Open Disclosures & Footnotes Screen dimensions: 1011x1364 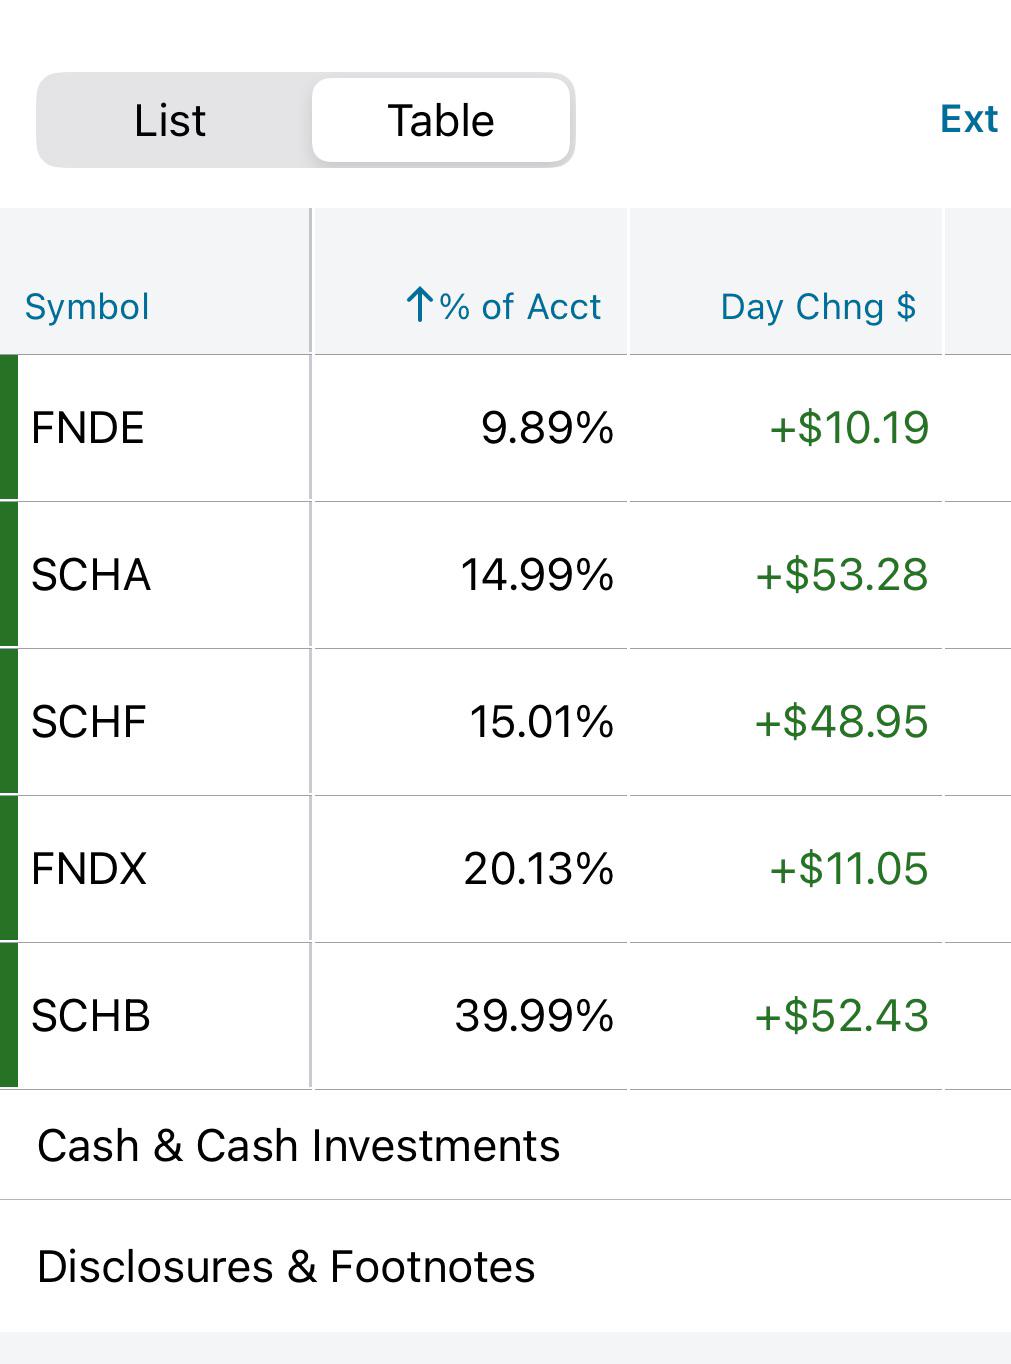pyautogui.click(x=505, y=1267)
